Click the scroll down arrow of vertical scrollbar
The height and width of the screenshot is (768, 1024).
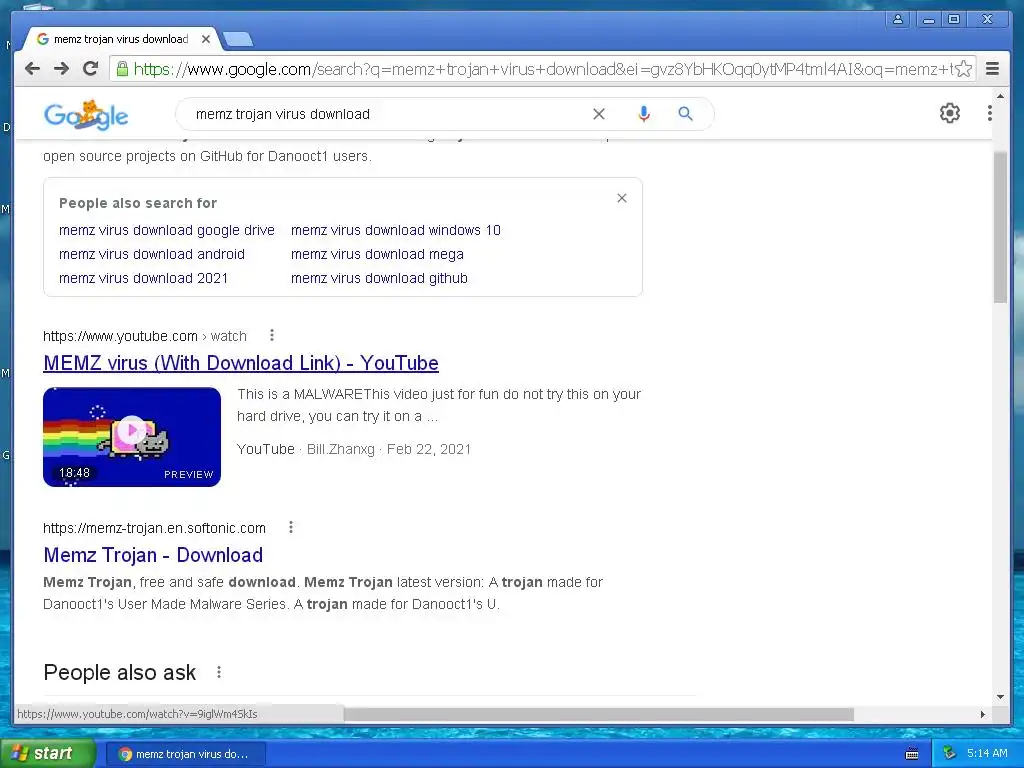click(x=1000, y=697)
